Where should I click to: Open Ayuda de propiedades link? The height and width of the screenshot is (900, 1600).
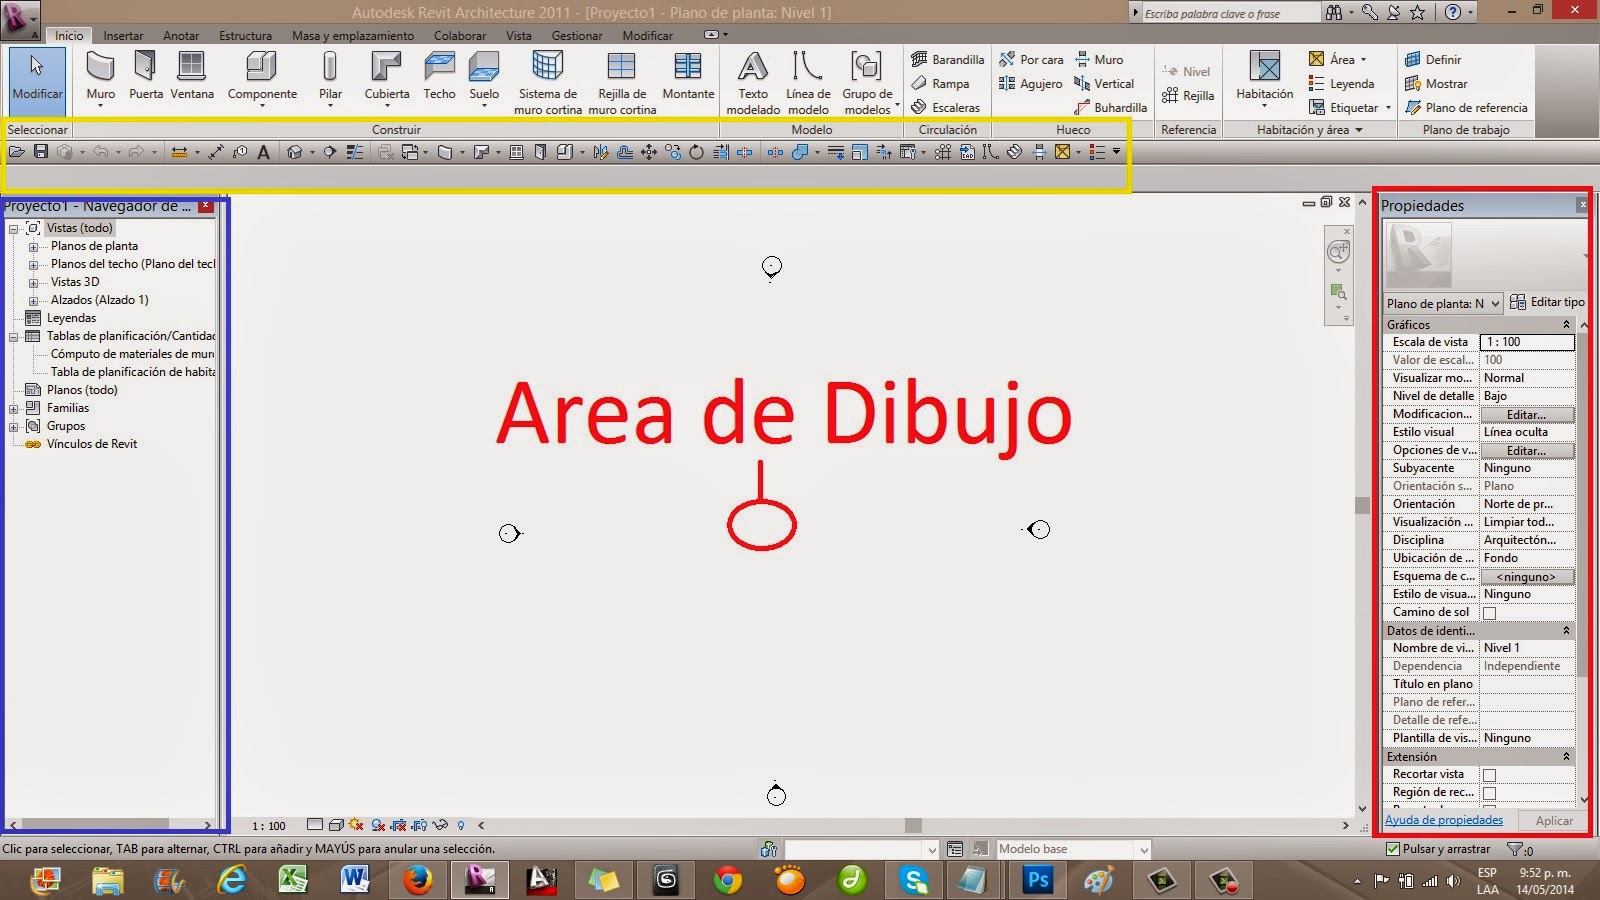[1443, 819]
